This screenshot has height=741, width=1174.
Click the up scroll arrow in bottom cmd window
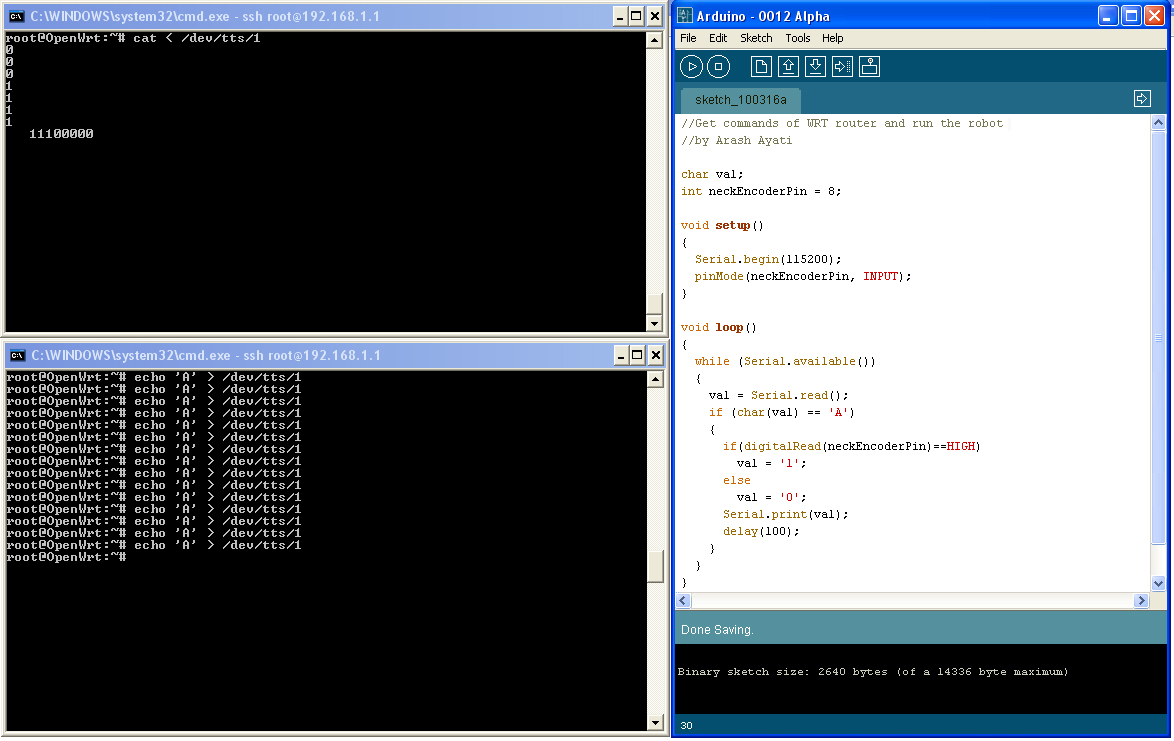pyautogui.click(x=655, y=379)
